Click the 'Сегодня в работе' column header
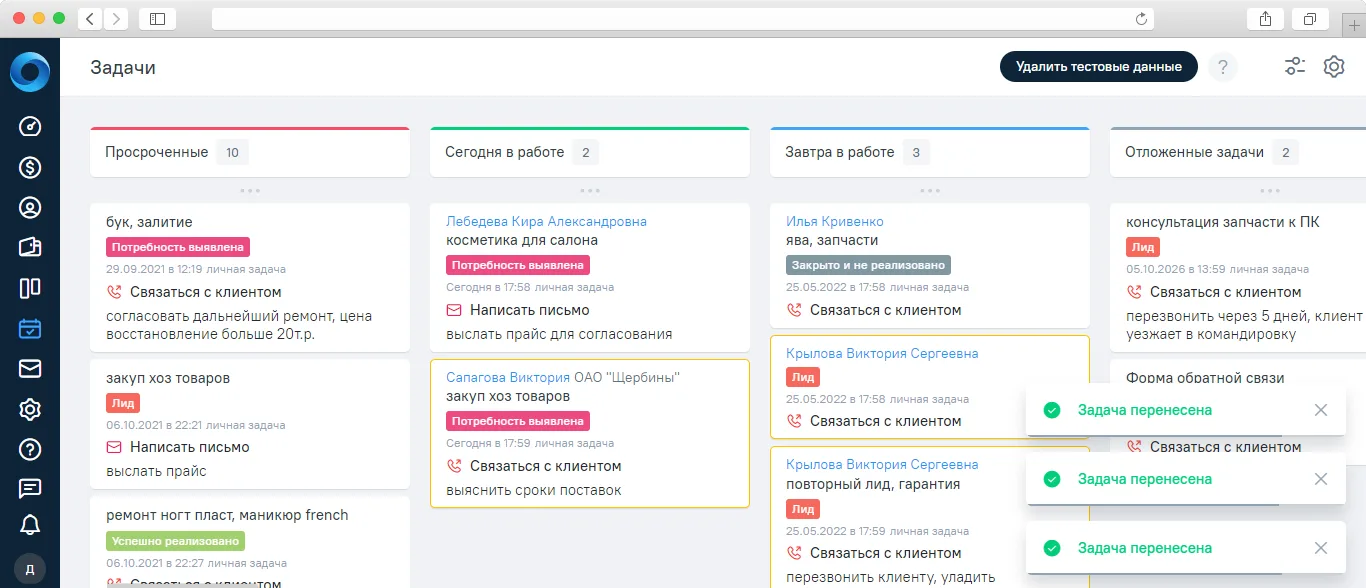The image size is (1366, 588). [x=505, y=152]
